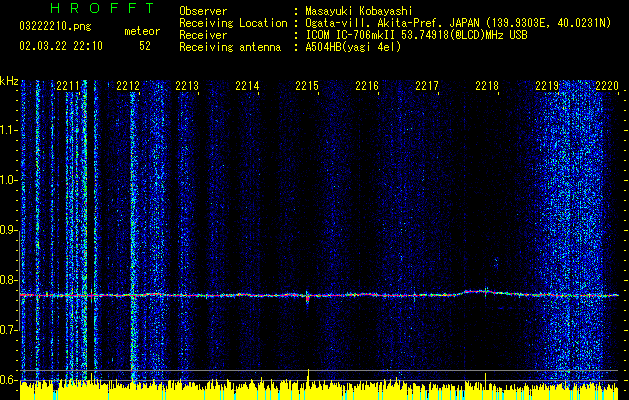629x400 pixels.
Task: Click the Receiving antenna label
Action: click(230, 47)
